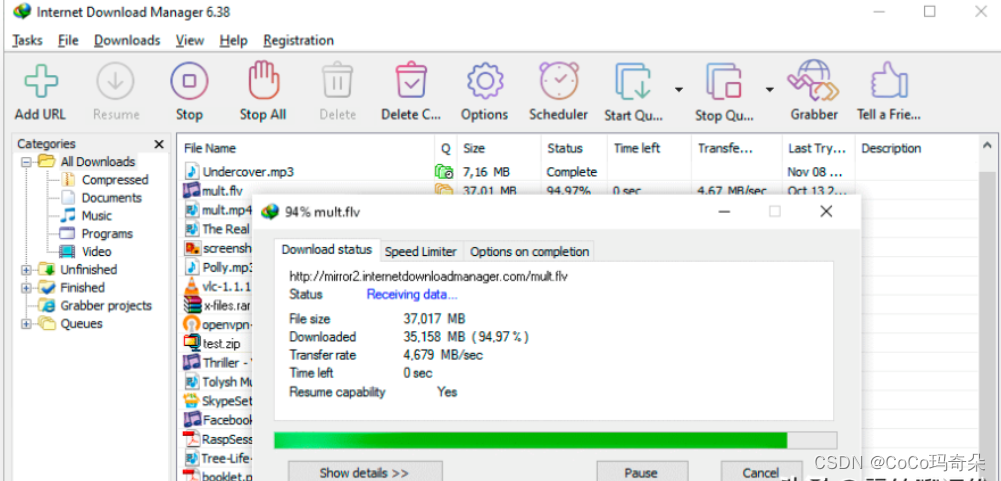Select Video category
Viewport: 1001px width, 481px height.
(96, 252)
